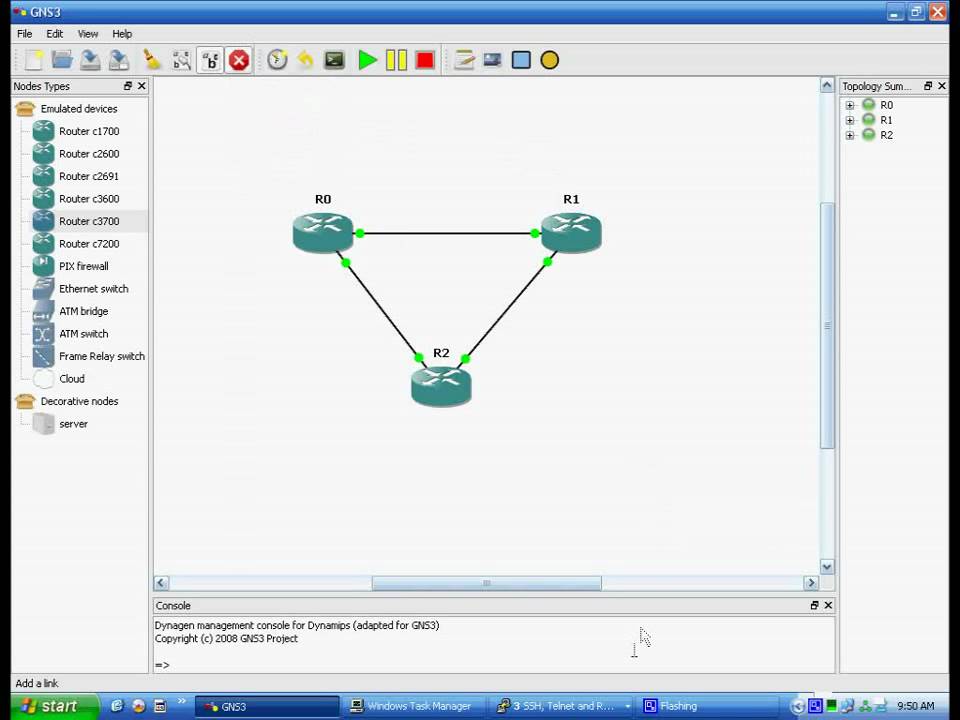960x720 pixels.
Task: Select Router c3600 node type
Action: [x=89, y=199]
